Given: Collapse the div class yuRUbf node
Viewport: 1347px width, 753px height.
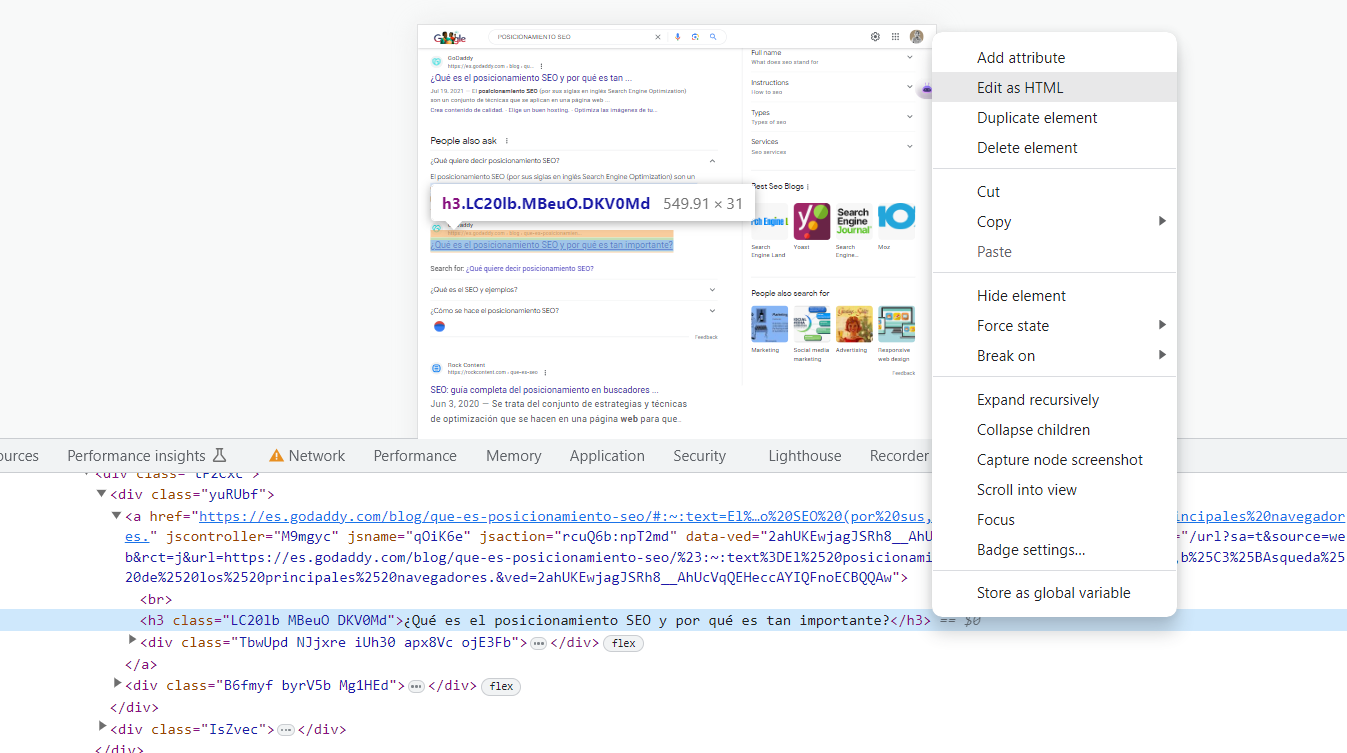Looking at the screenshot, I should tap(101, 494).
